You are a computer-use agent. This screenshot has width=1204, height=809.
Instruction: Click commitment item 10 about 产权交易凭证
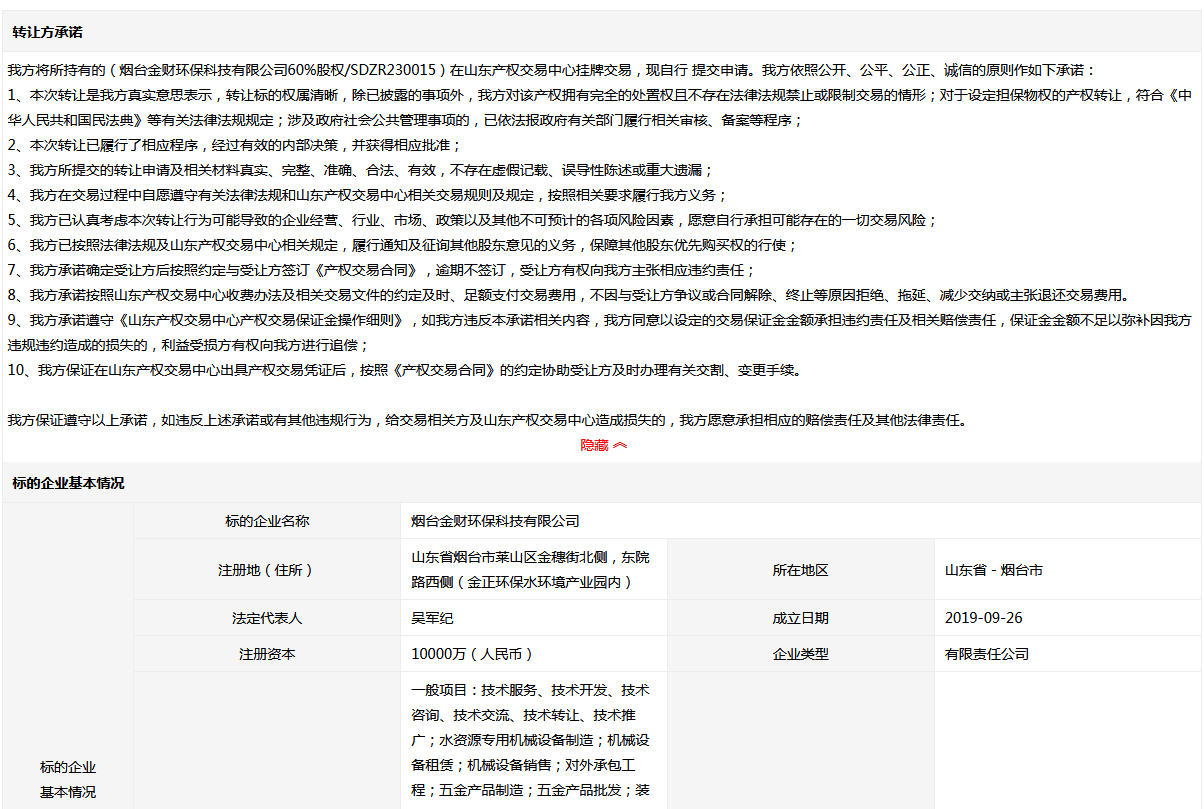click(404, 370)
